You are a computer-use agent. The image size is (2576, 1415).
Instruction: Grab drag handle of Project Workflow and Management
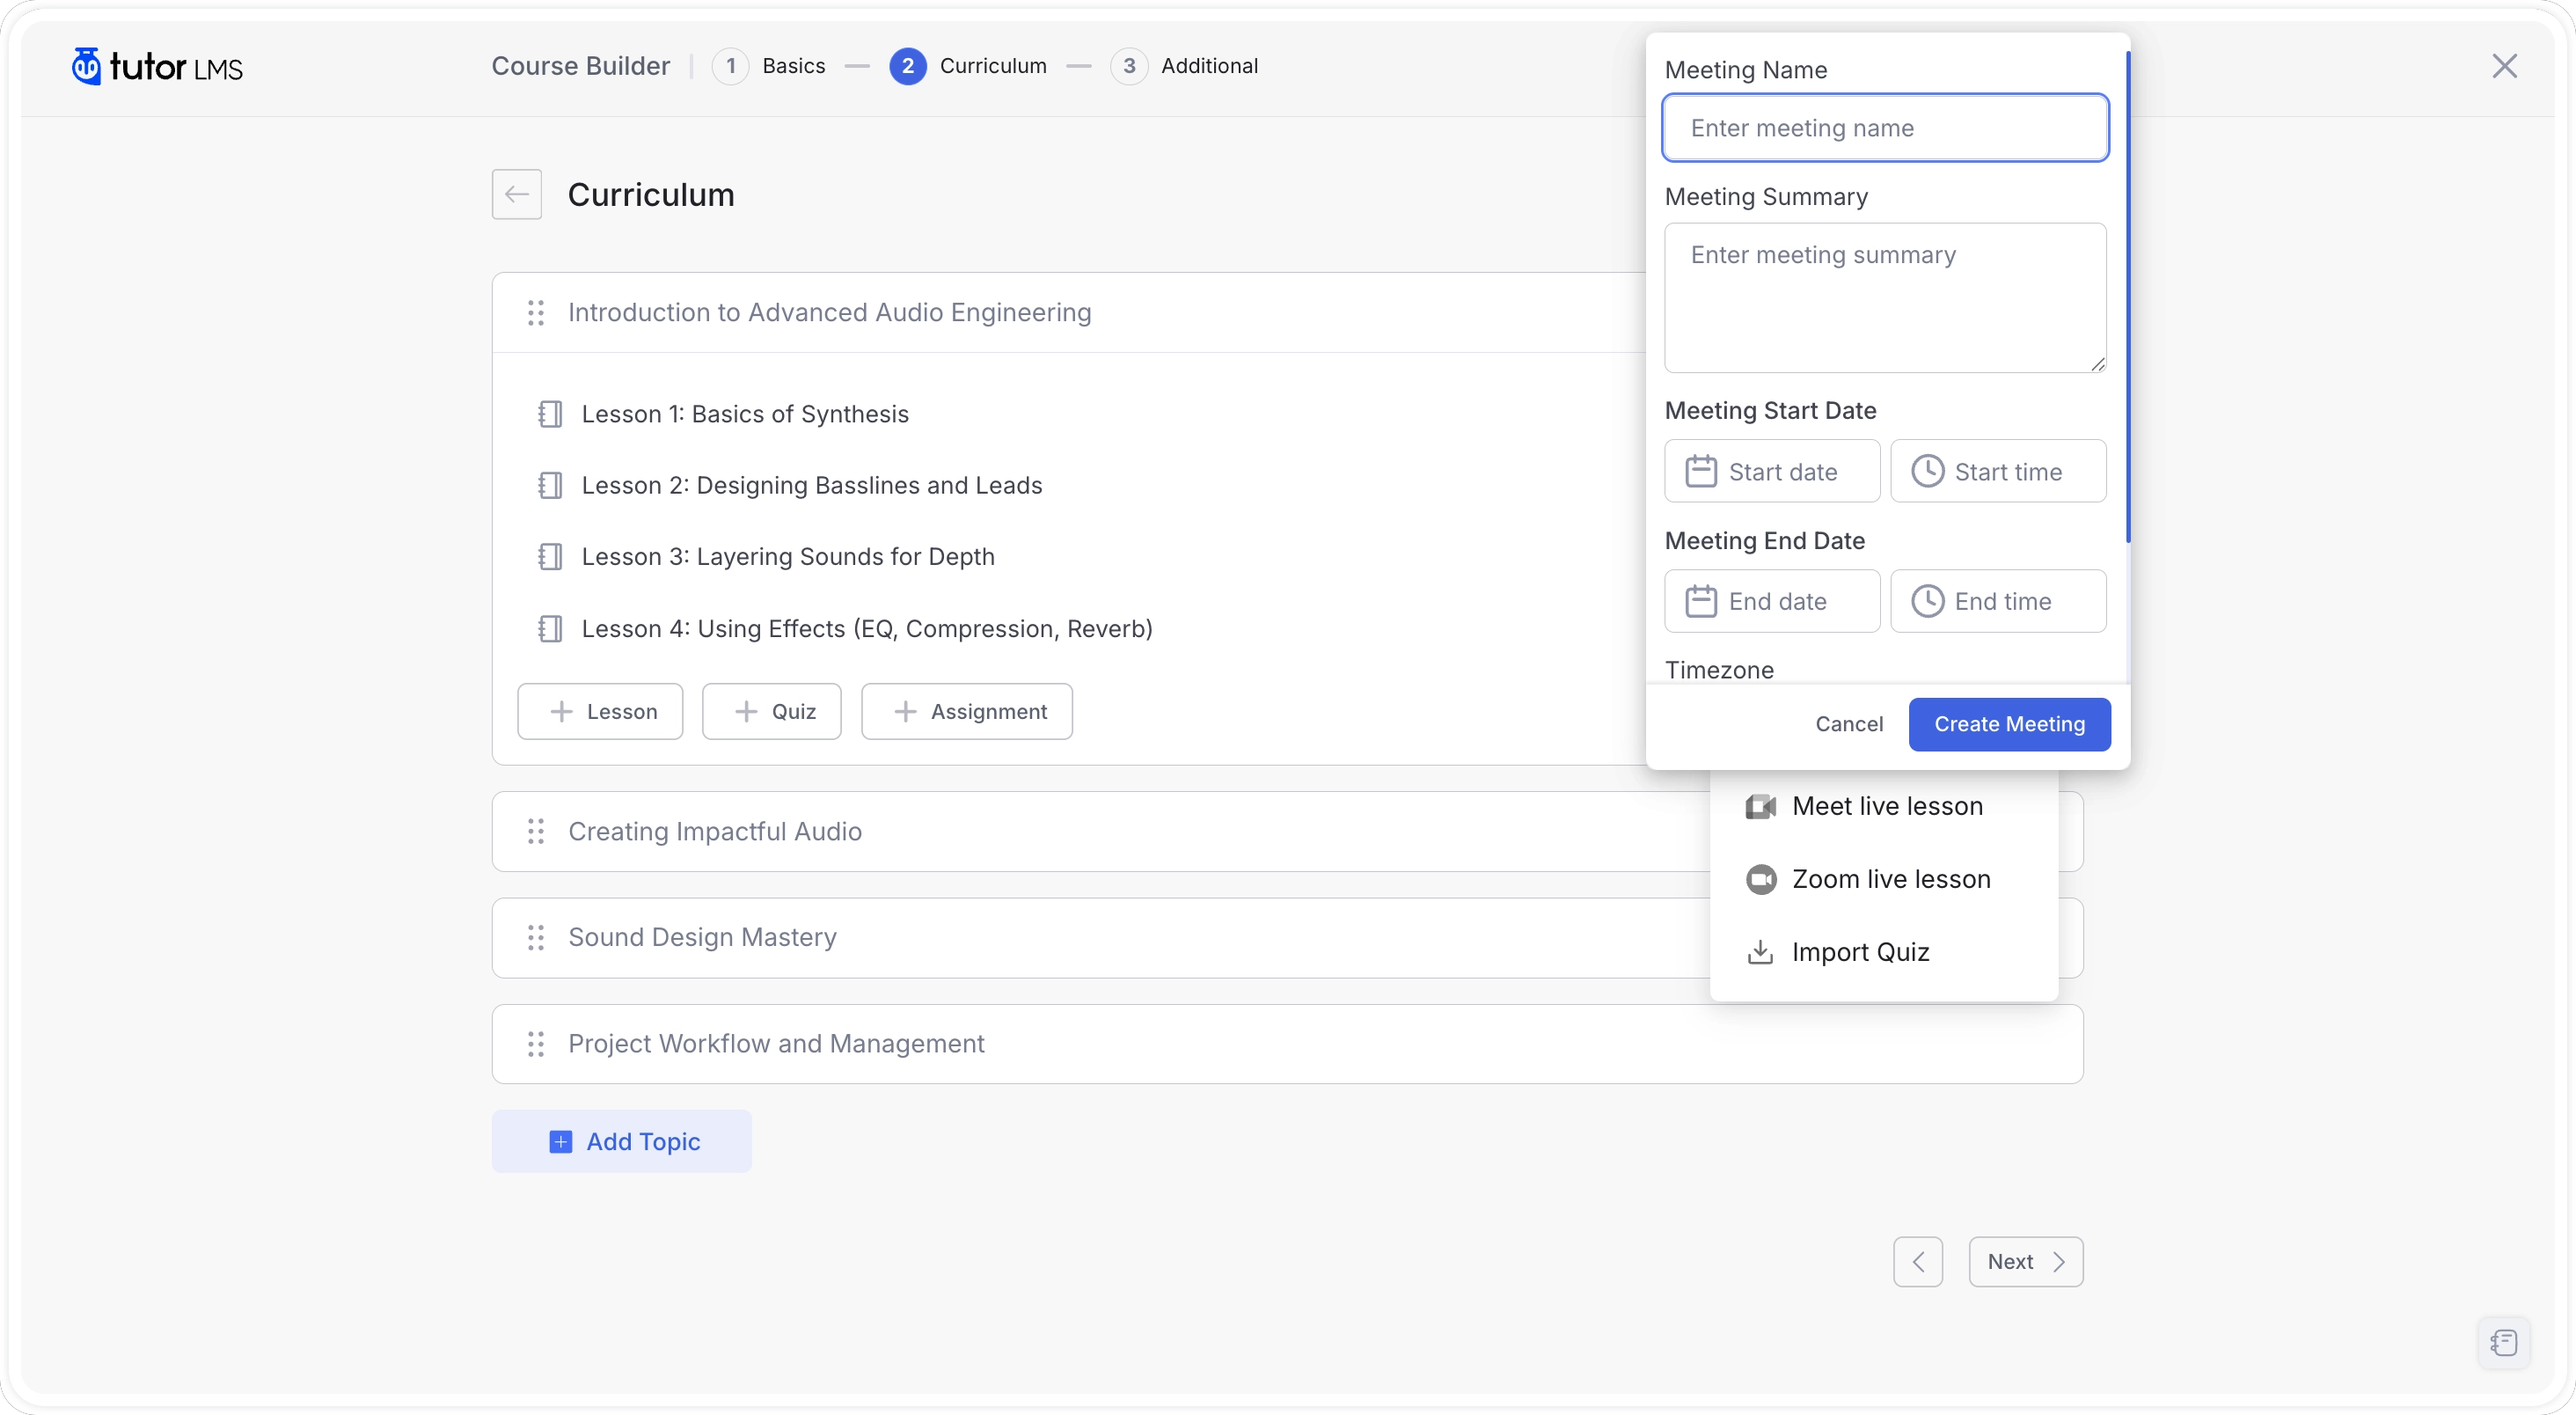pos(536,1044)
